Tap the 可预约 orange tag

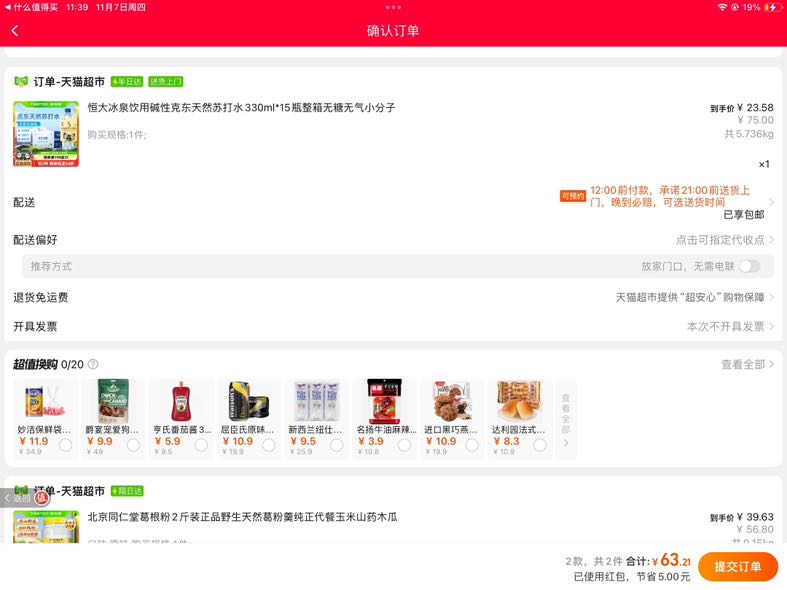(573, 196)
